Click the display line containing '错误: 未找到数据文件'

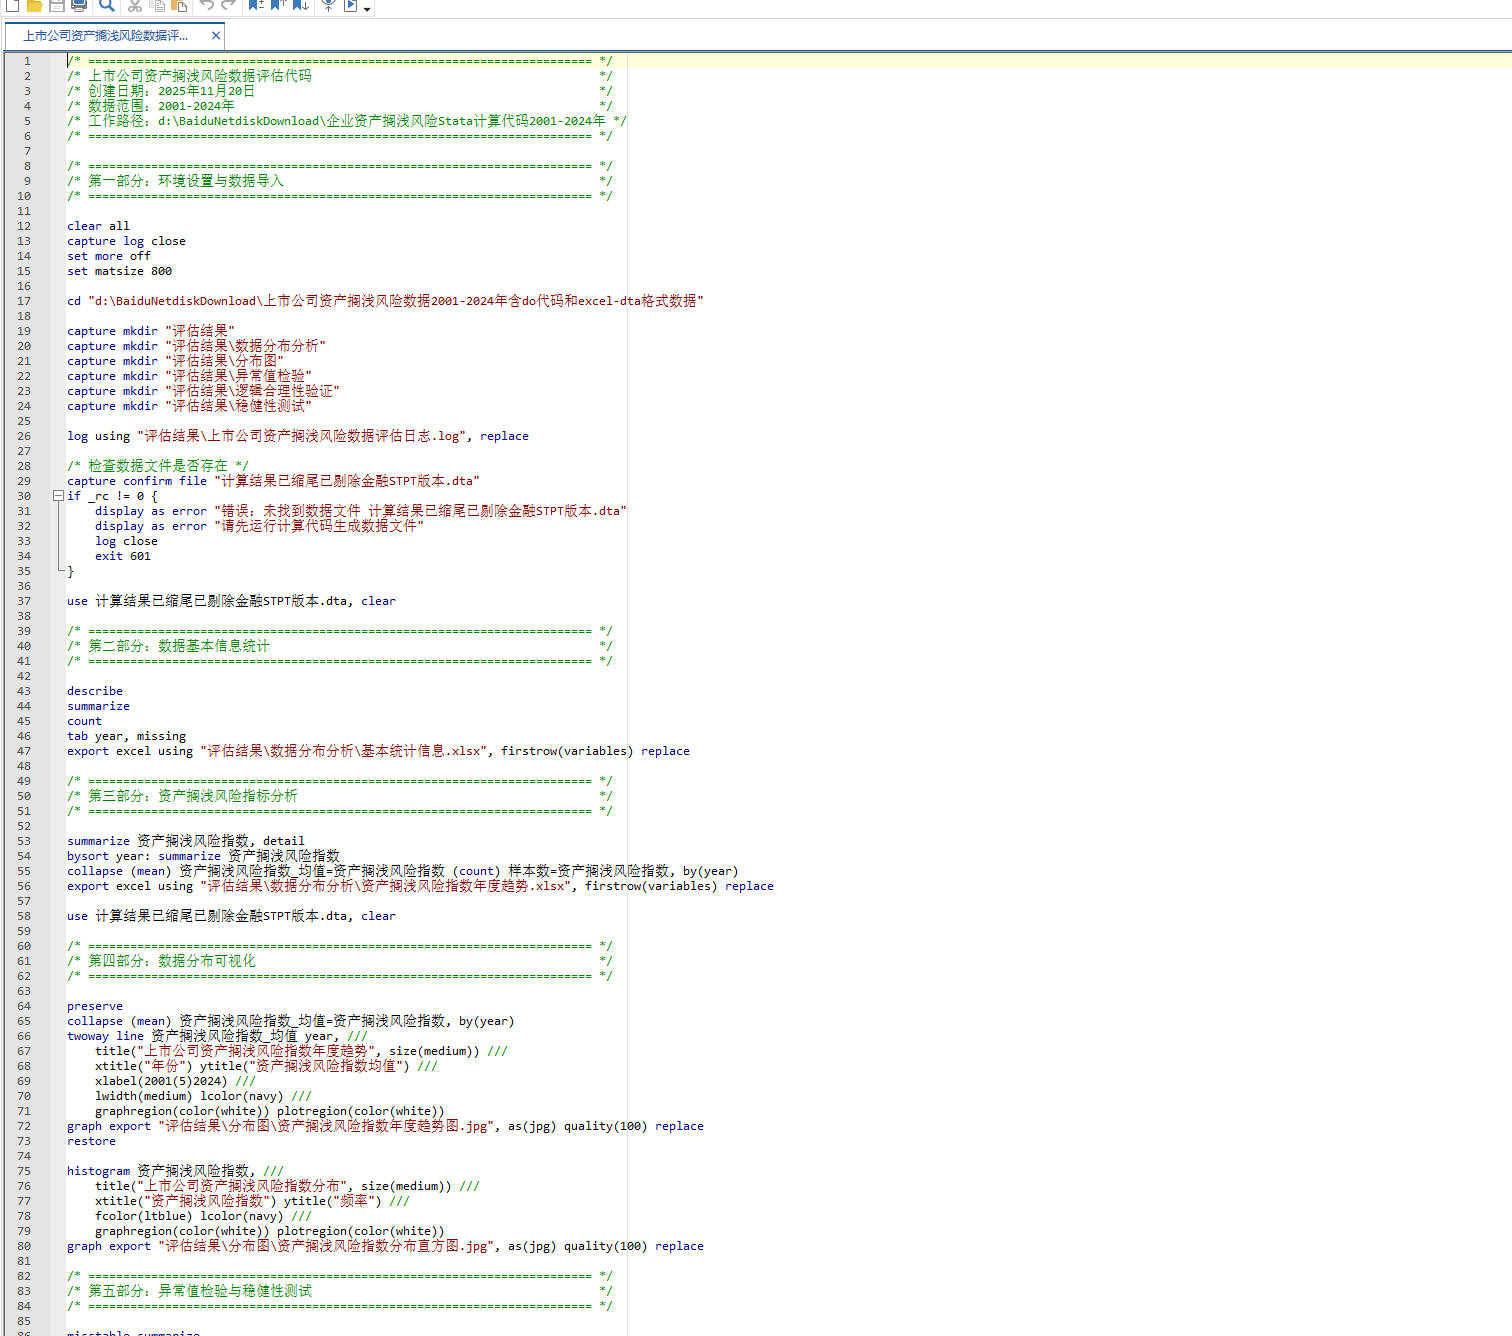[361, 511]
